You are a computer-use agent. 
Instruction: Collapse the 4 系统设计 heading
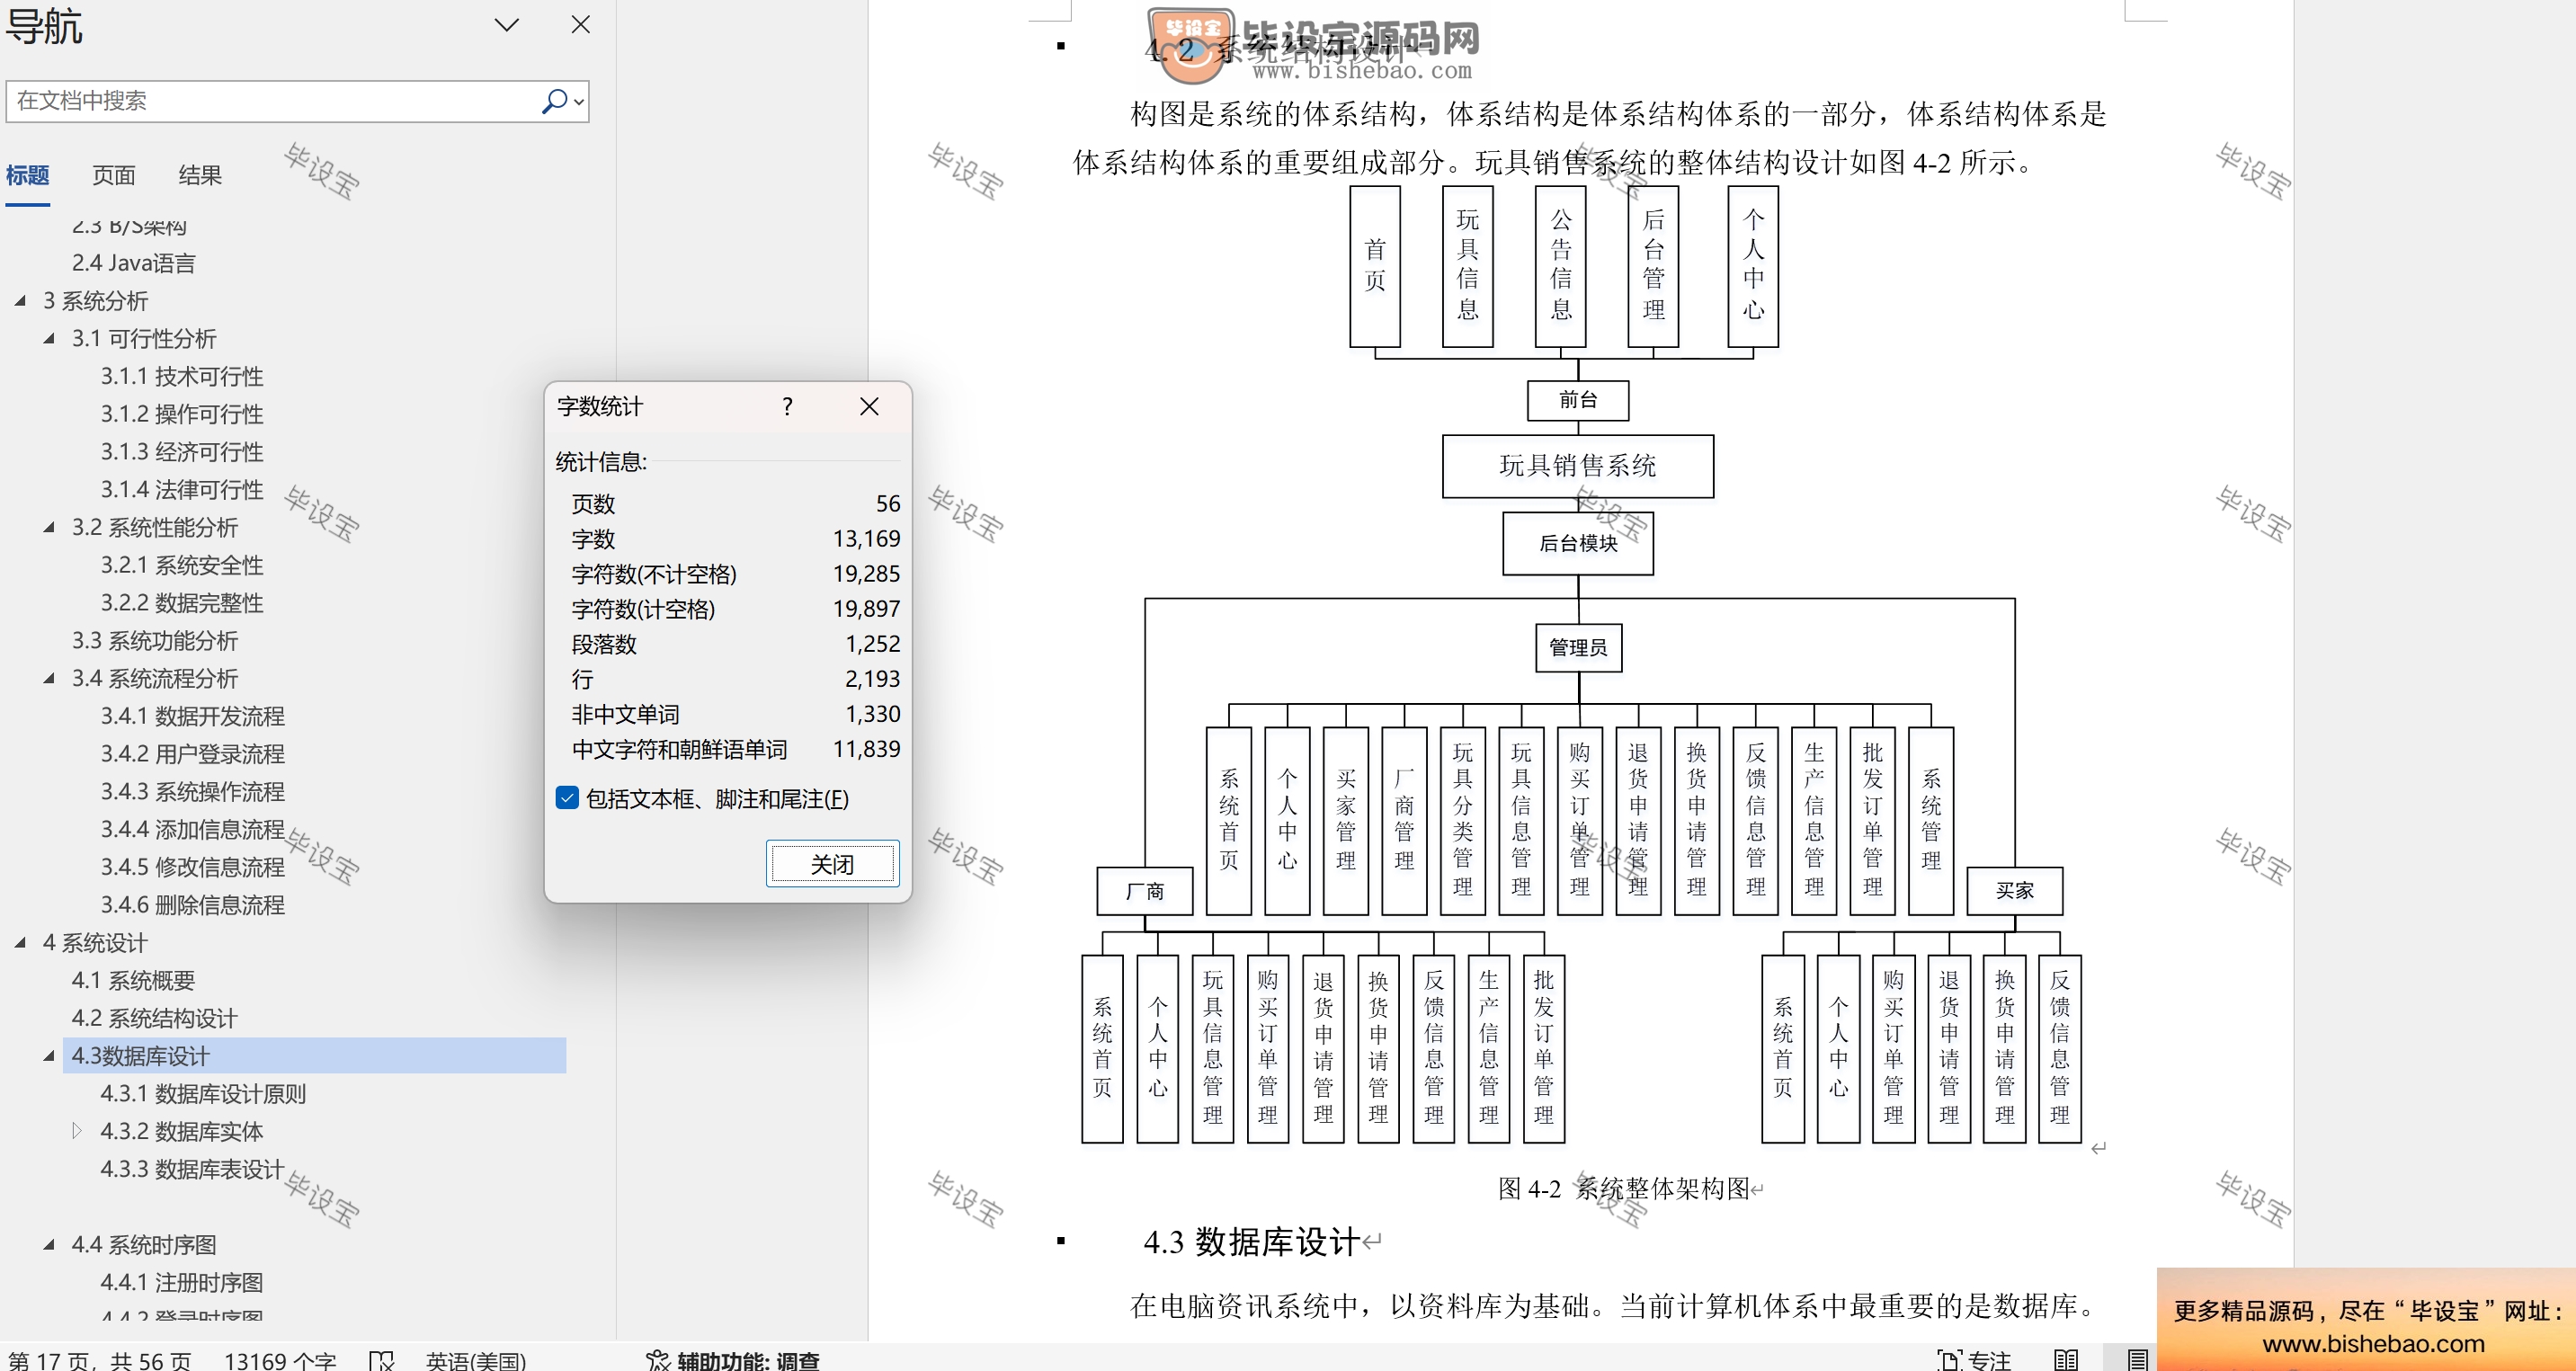20,942
